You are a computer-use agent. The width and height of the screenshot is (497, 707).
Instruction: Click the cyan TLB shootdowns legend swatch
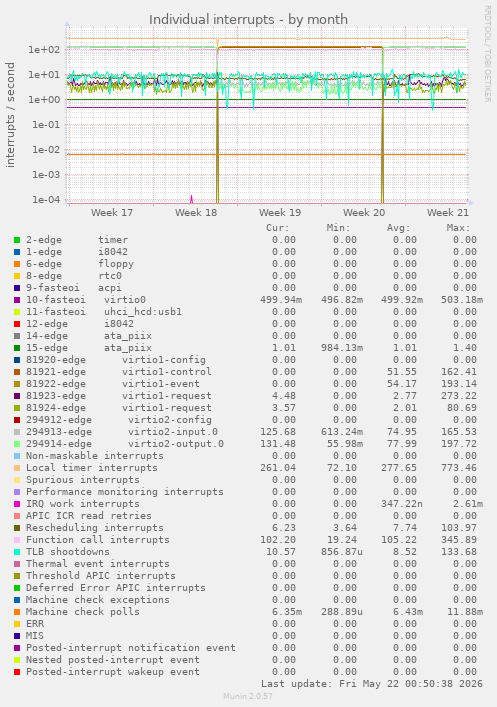coord(17,552)
